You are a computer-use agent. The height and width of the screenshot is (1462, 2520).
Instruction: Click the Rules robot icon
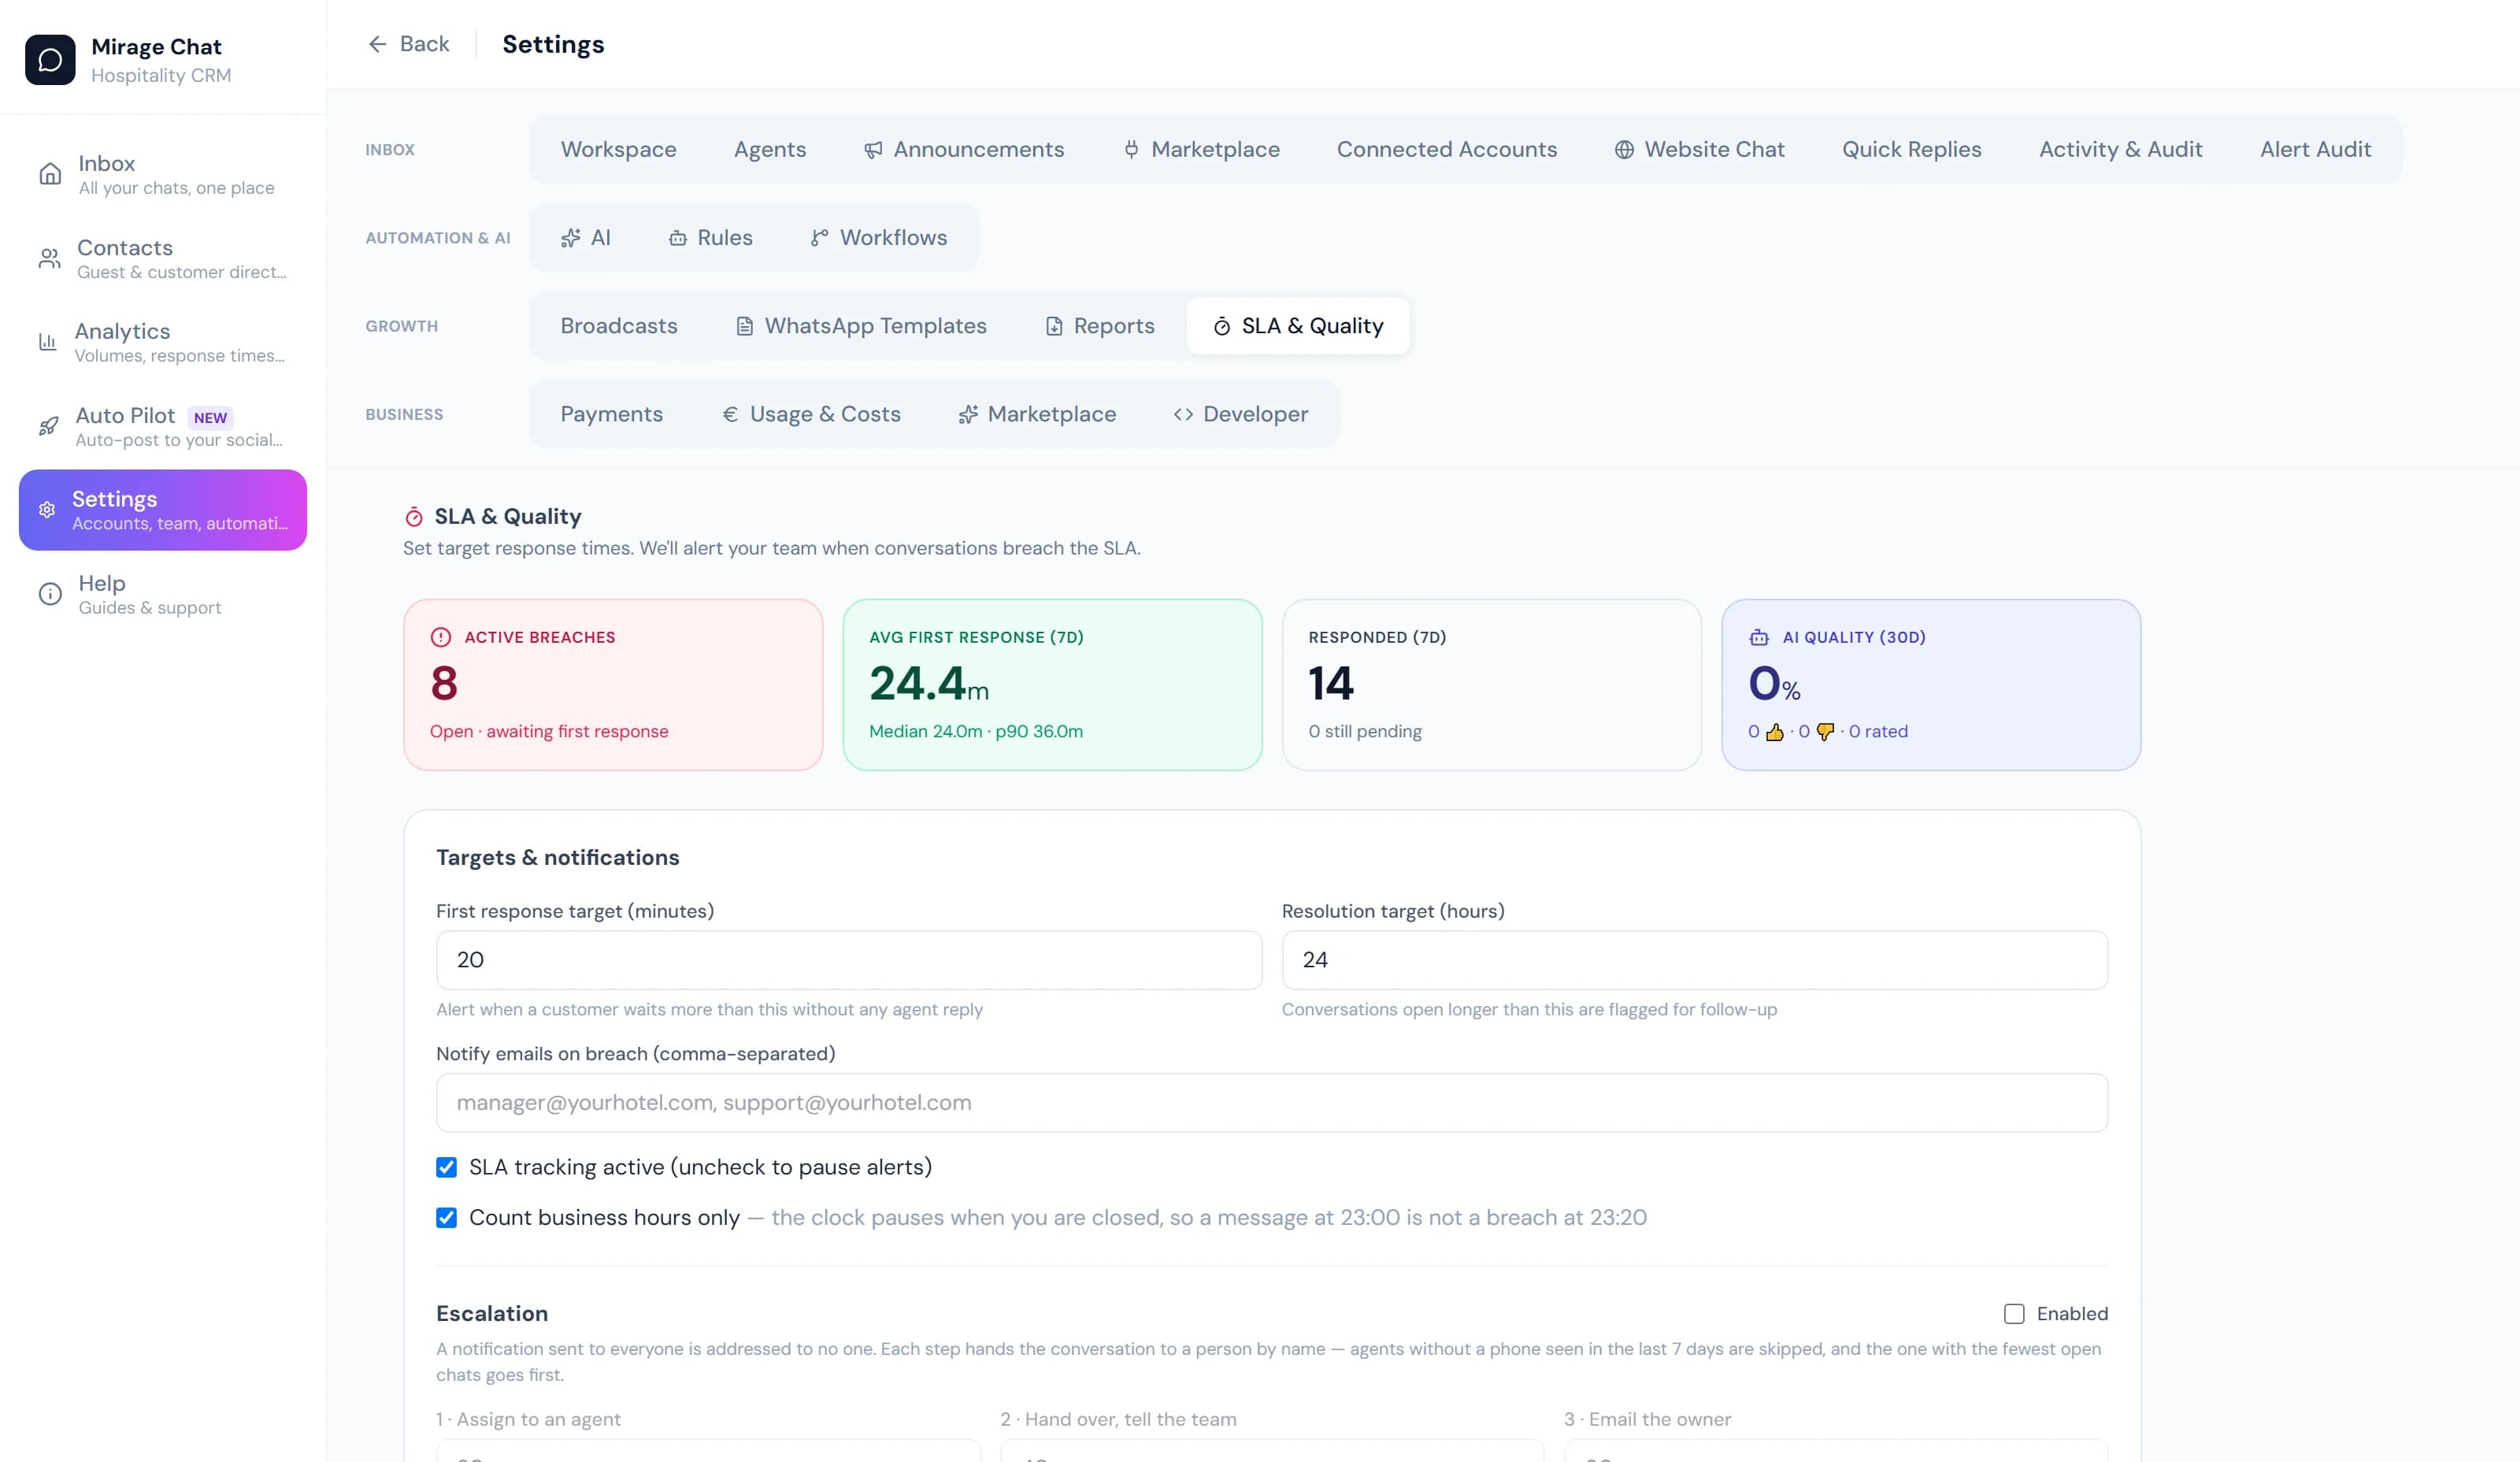pos(677,238)
